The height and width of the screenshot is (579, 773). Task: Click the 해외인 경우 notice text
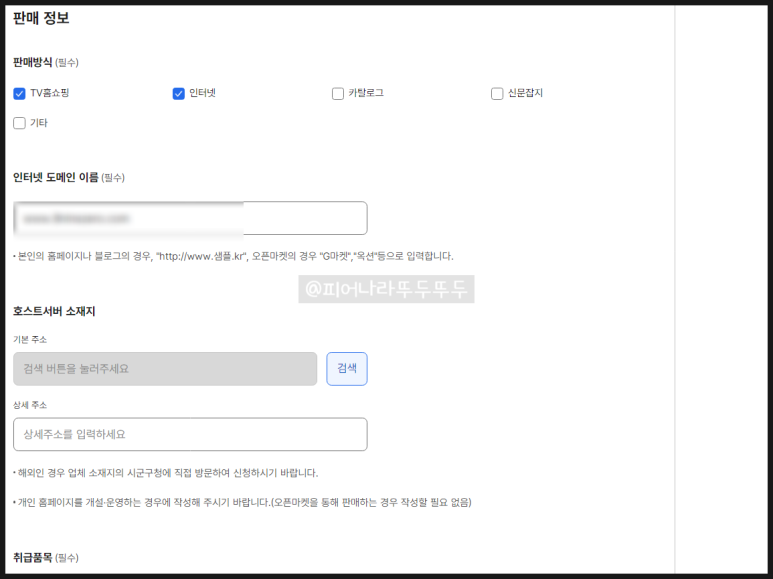[x=167, y=473]
